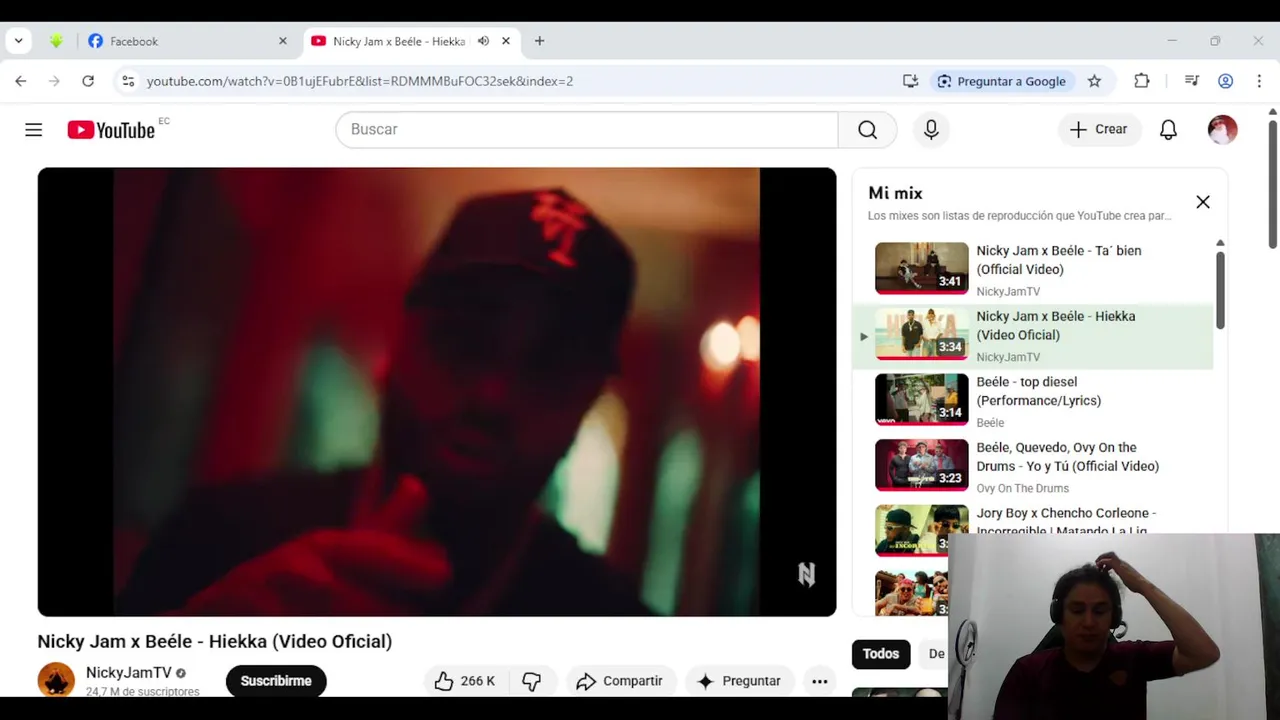Click the install app icon in the address bar
The height and width of the screenshot is (720, 1280).
(910, 81)
